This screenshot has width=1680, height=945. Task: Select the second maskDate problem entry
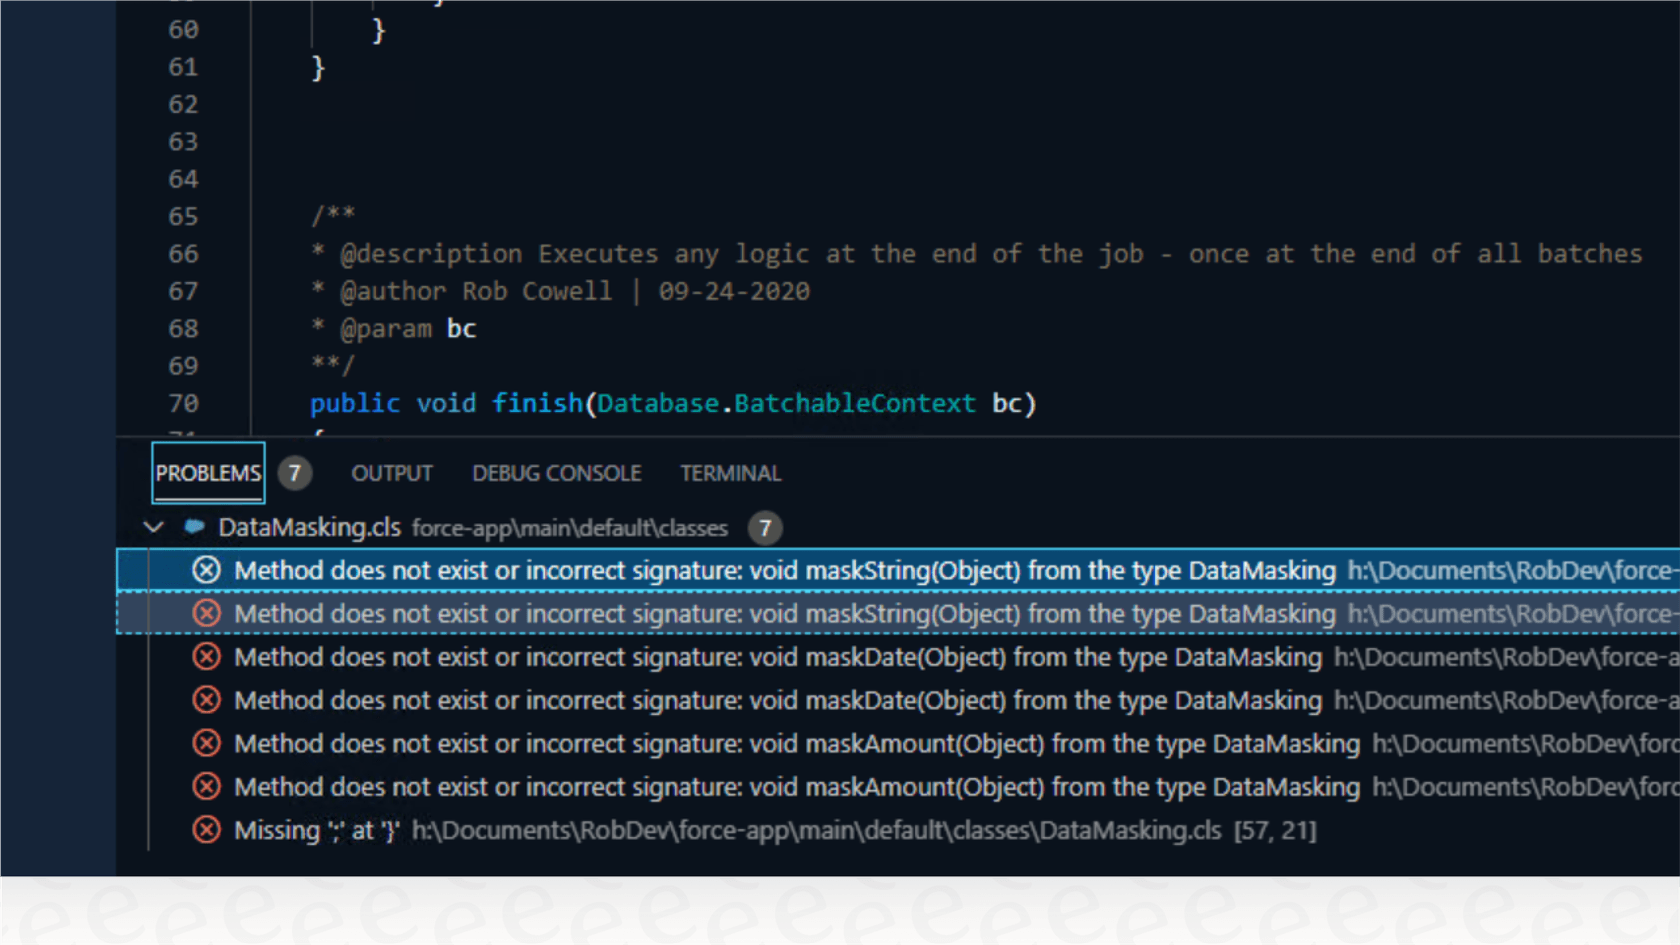click(x=700, y=700)
